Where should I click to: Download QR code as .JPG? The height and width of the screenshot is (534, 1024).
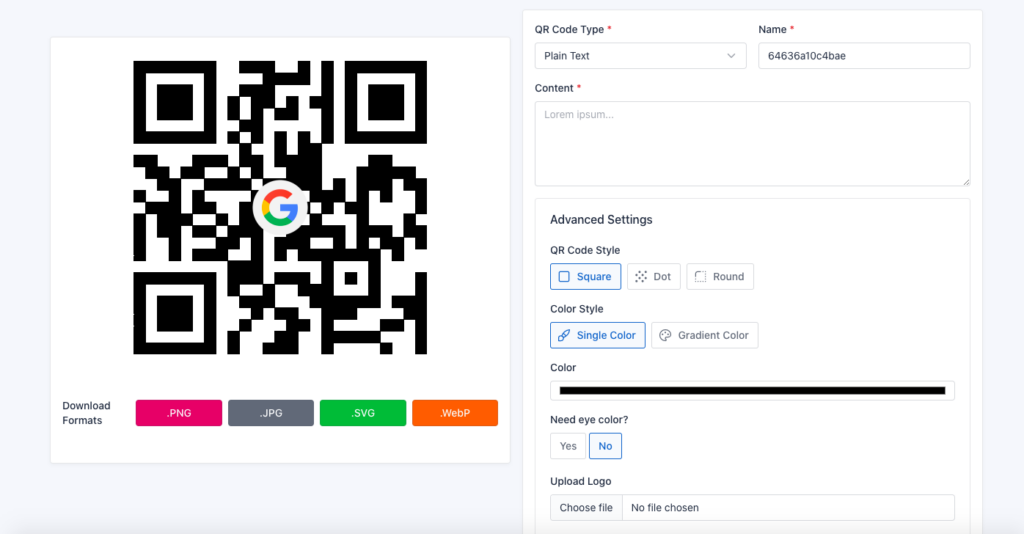(x=271, y=413)
